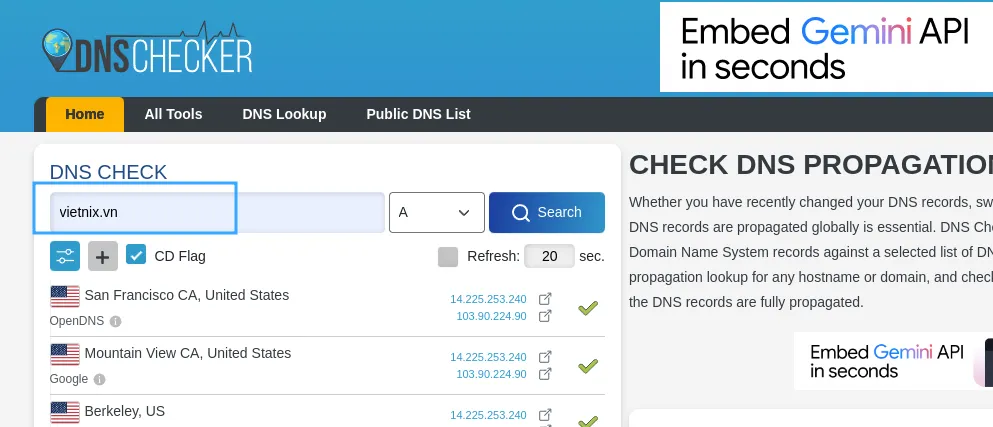Screen dimensions: 993x427
Task: Open the record type A dropdown
Action: (x=437, y=212)
